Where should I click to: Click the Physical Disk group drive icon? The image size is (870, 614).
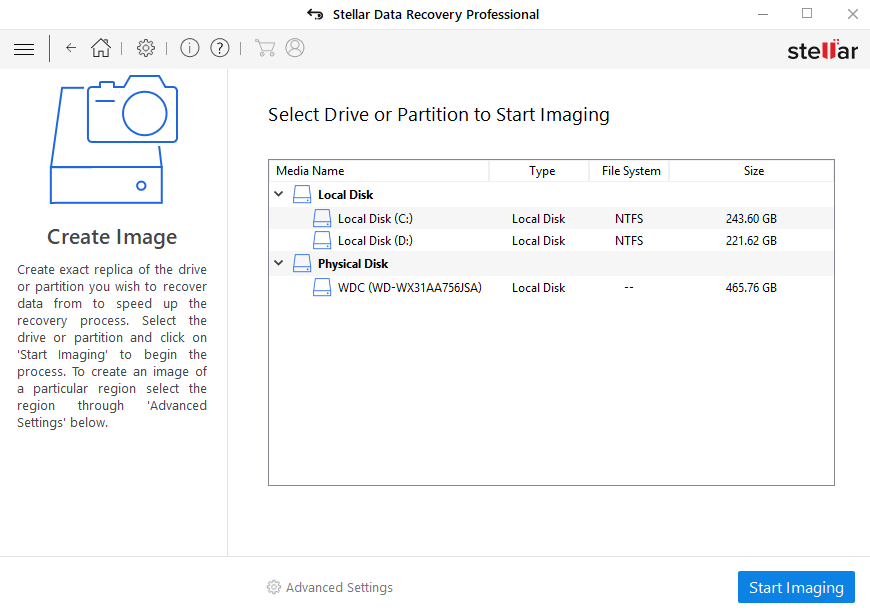pyautogui.click(x=302, y=263)
